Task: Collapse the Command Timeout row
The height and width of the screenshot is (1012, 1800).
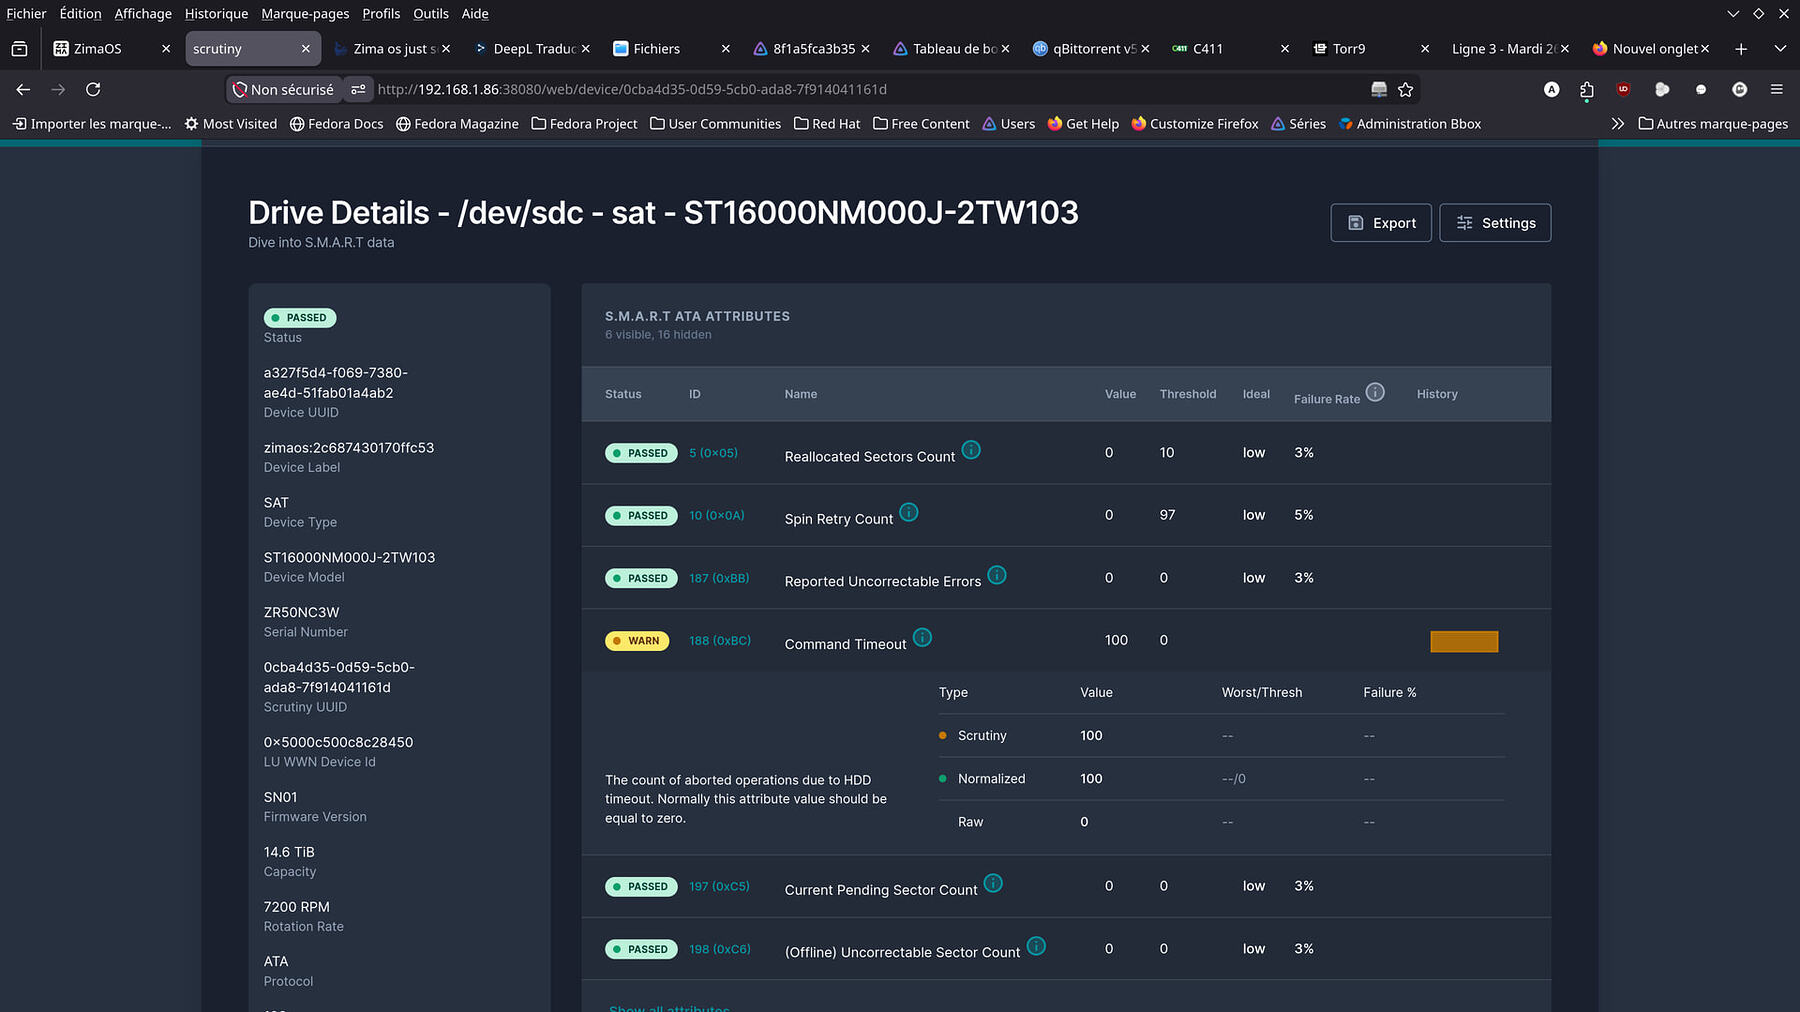Action: pos(1066,641)
